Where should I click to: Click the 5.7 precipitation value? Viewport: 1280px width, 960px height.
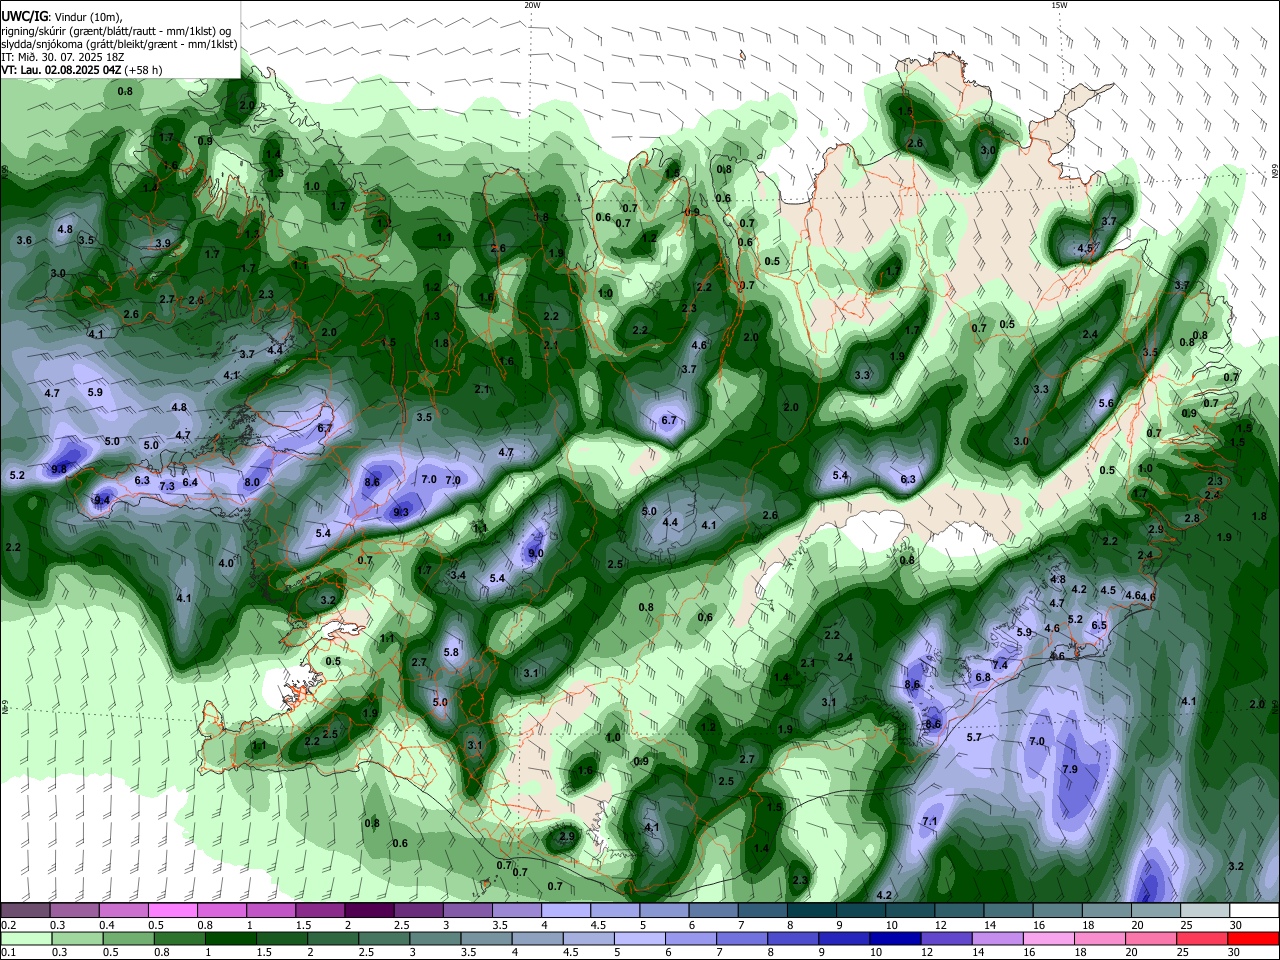(x=974, y=737)
